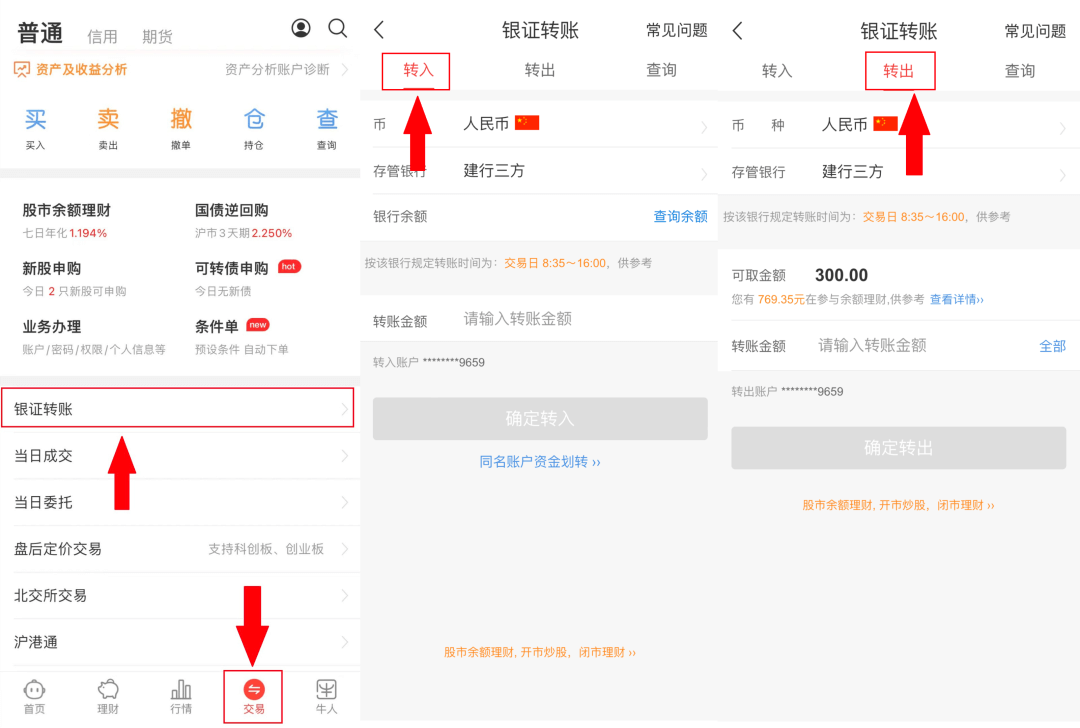Click the transfer-in 转账金额 input field
Viewport: 1080px width, 728px height.
pyautogui.click(x=580, y=319)
